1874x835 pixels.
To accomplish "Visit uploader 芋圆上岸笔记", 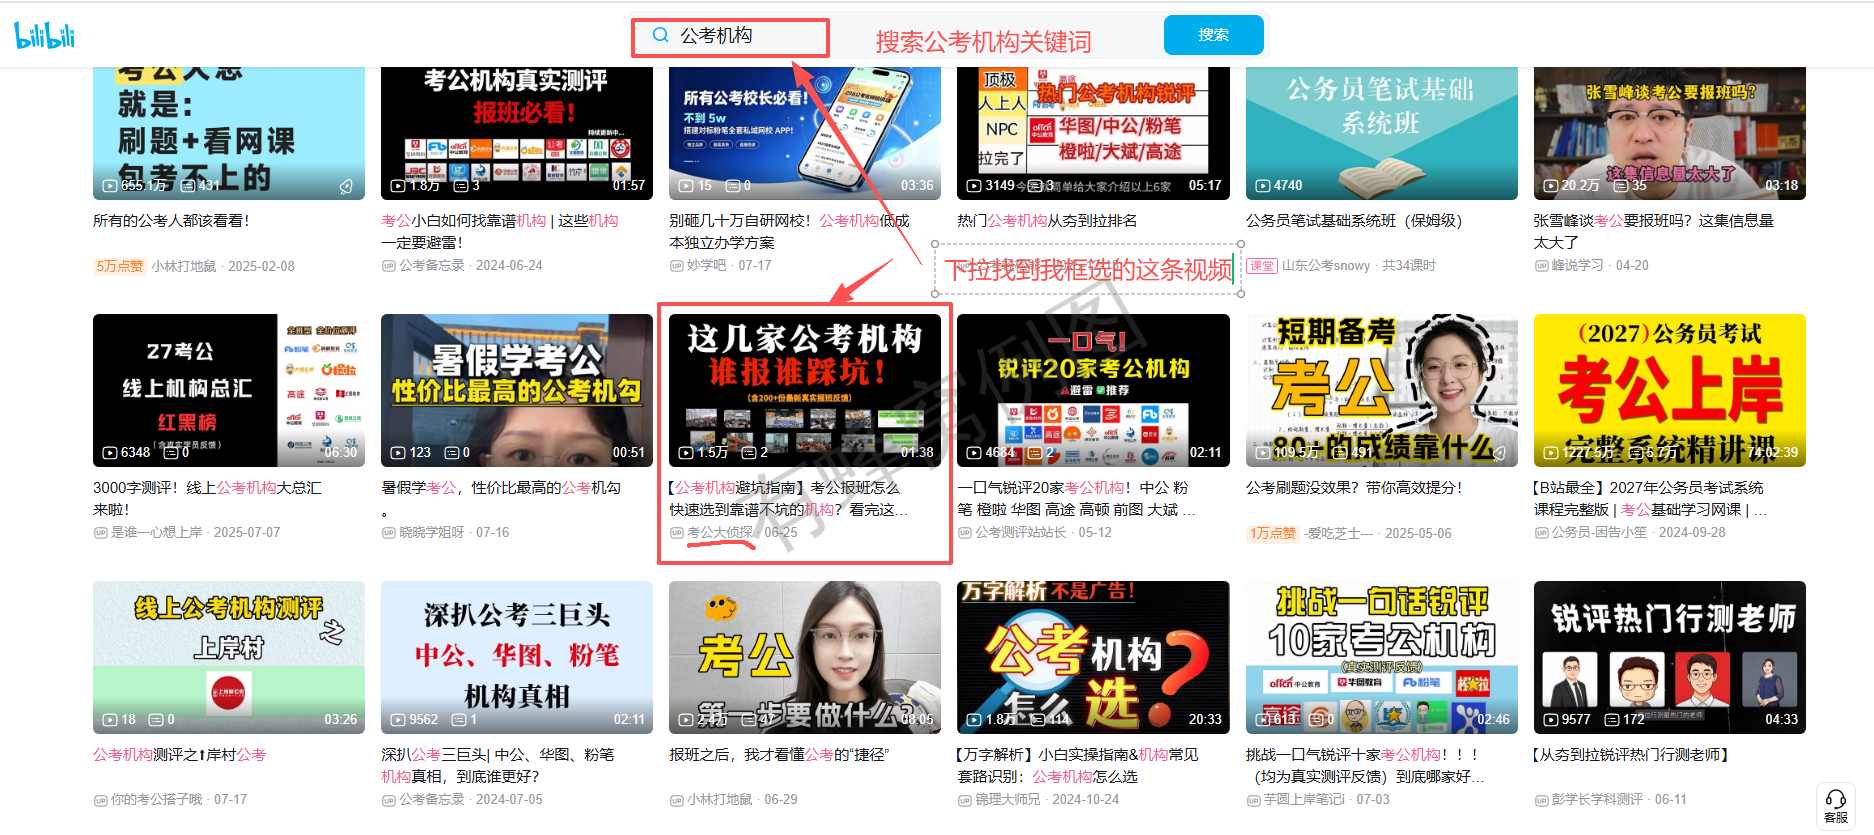I will [x=1304, y=800].
